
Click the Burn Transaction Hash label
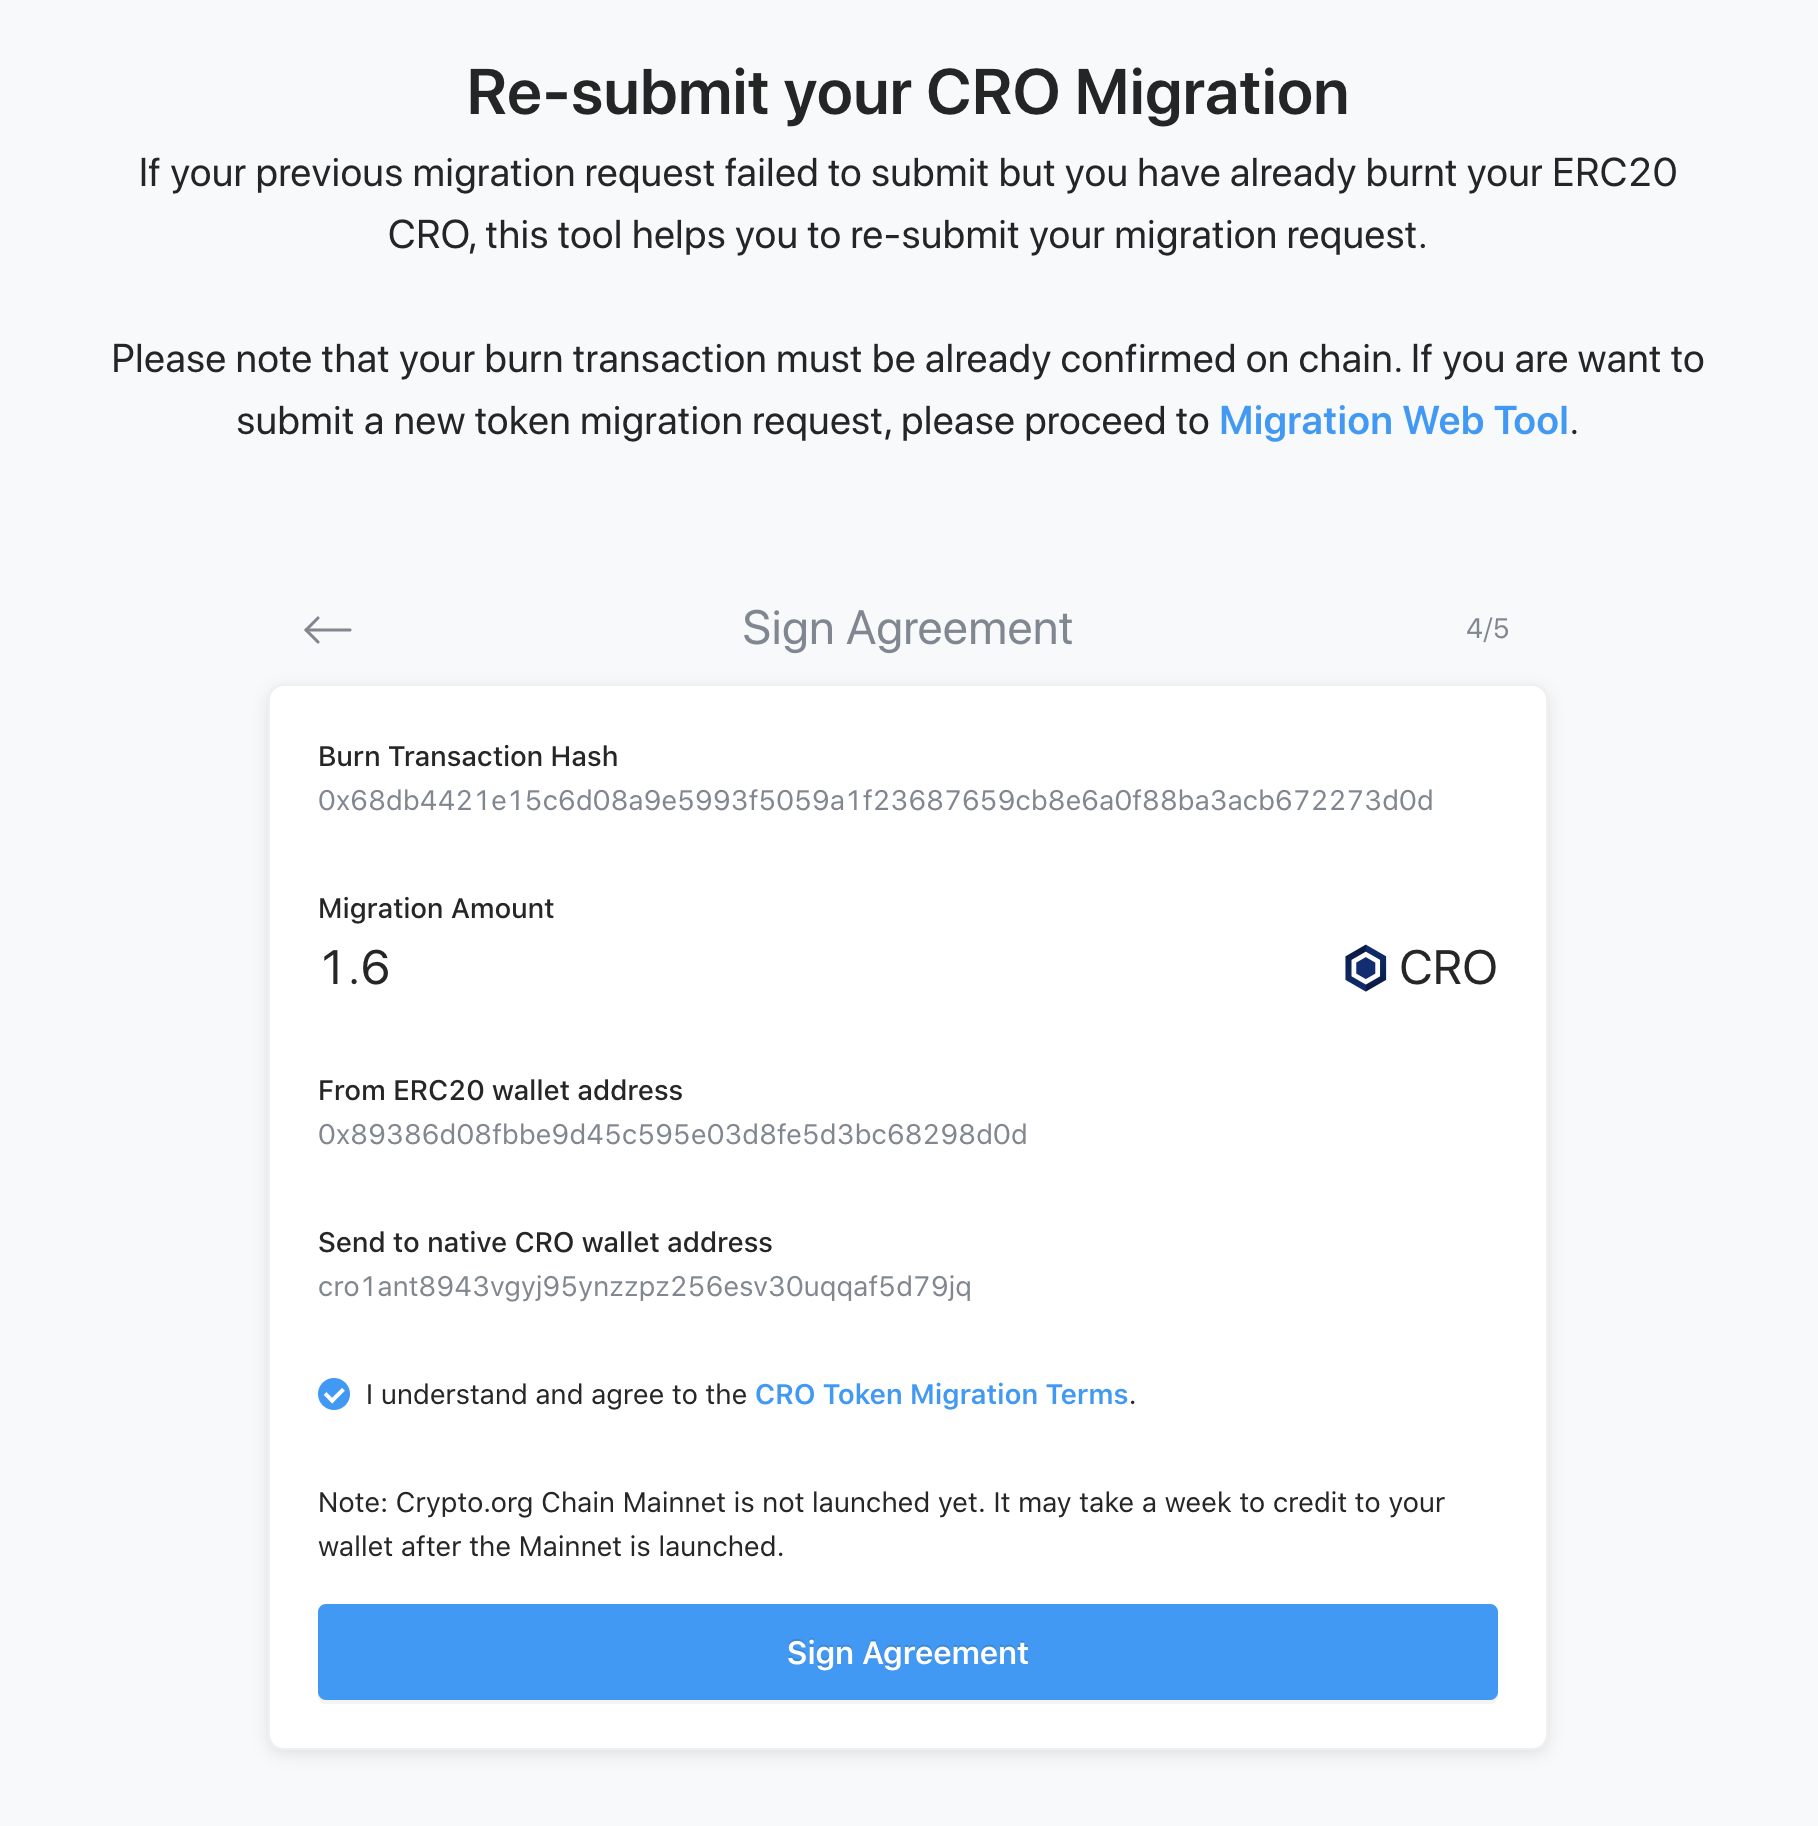[x=468, y=757]
